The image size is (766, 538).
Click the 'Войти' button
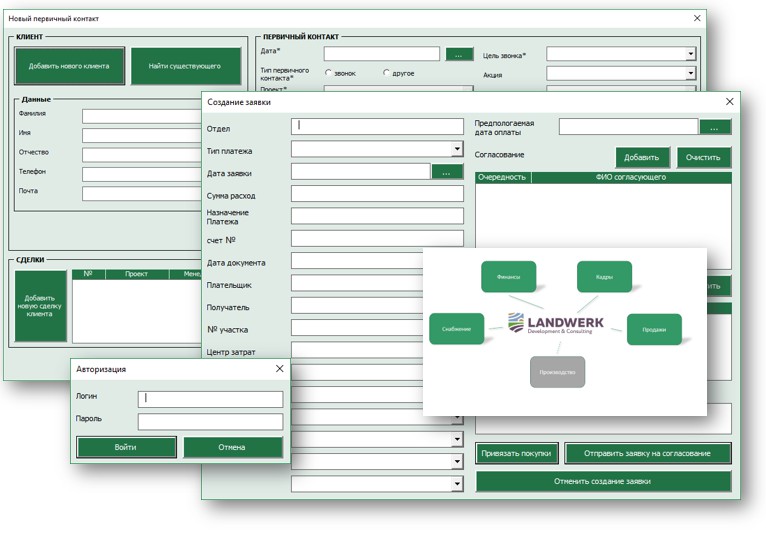coord(126,447)
